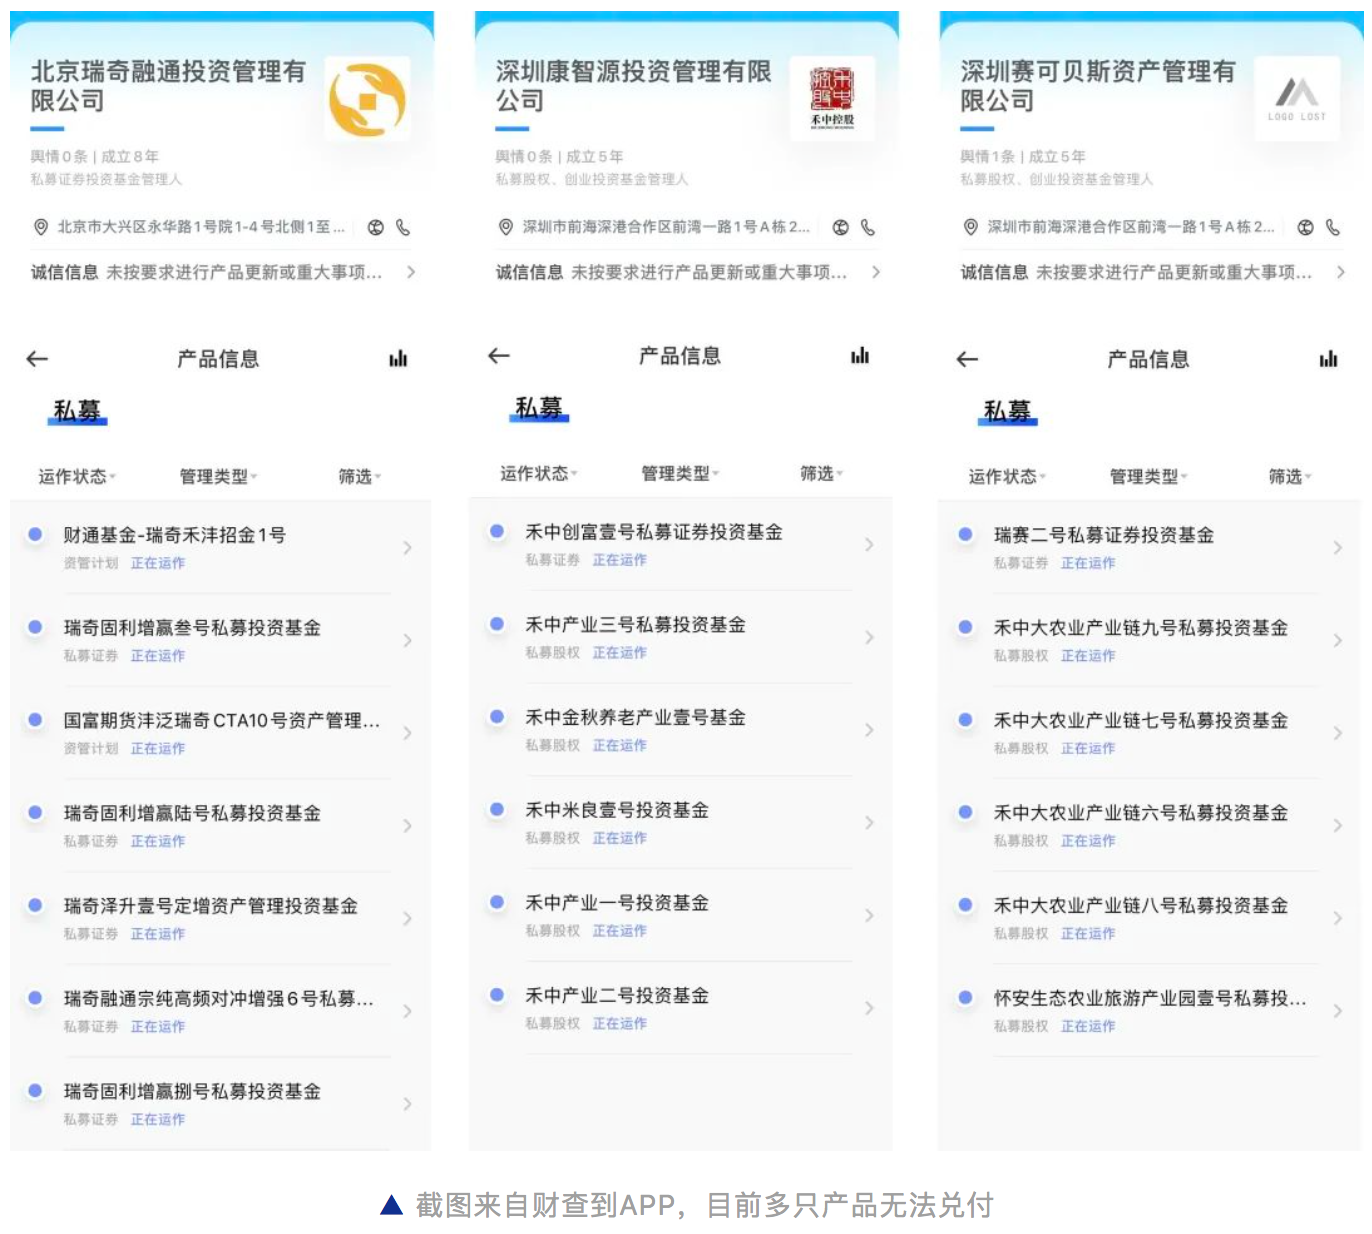Tap globe website icon on 深圳赛可贝斯 card
The image size is (1372, 1234).
tap(1306, 227)
